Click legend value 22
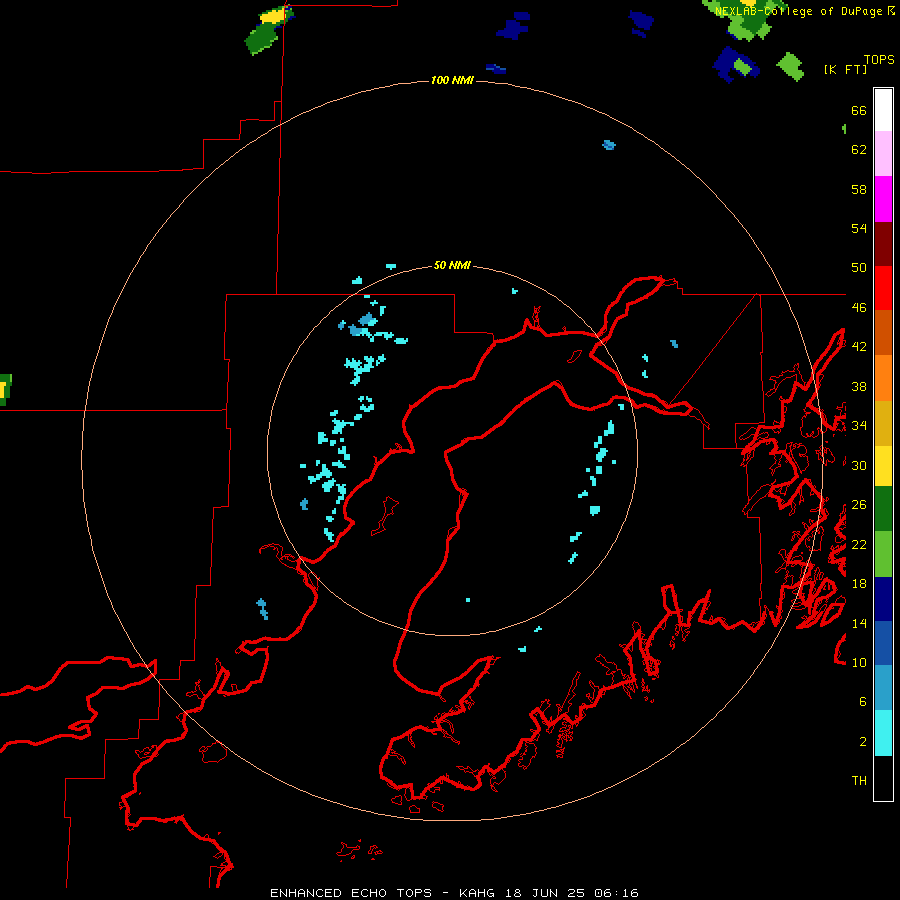 [859, 544]
